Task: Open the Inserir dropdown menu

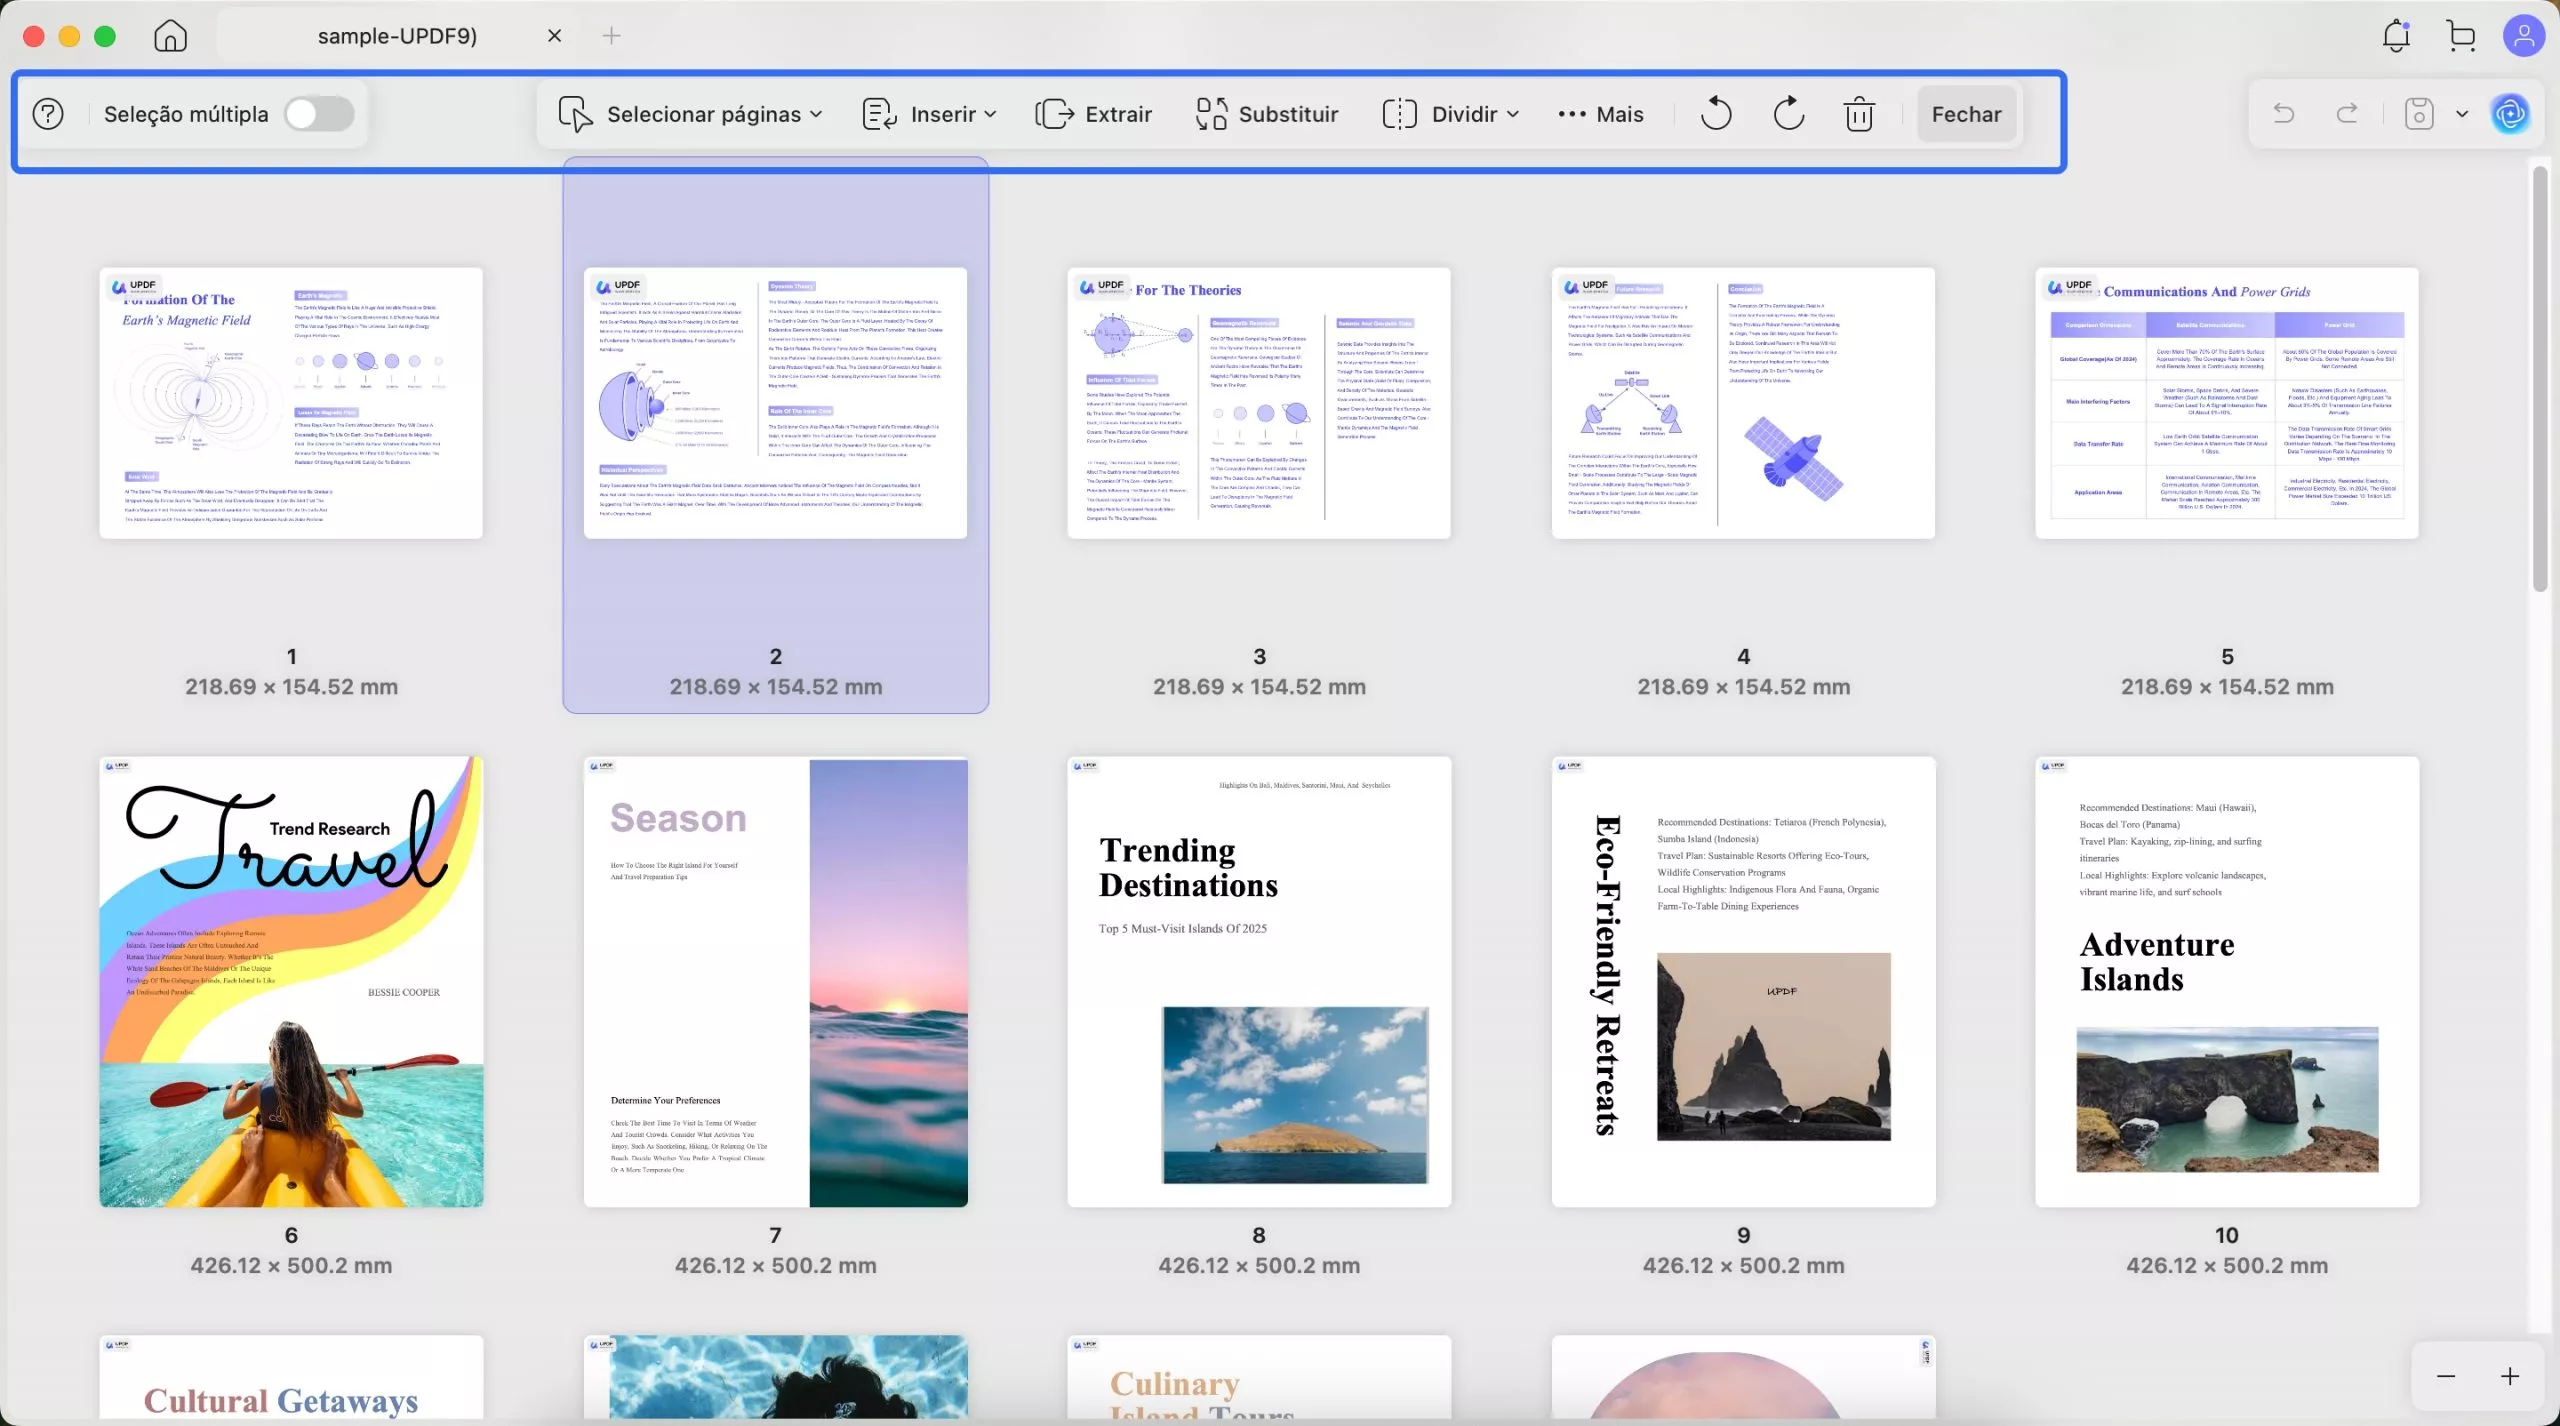Action: coord(930,114)
